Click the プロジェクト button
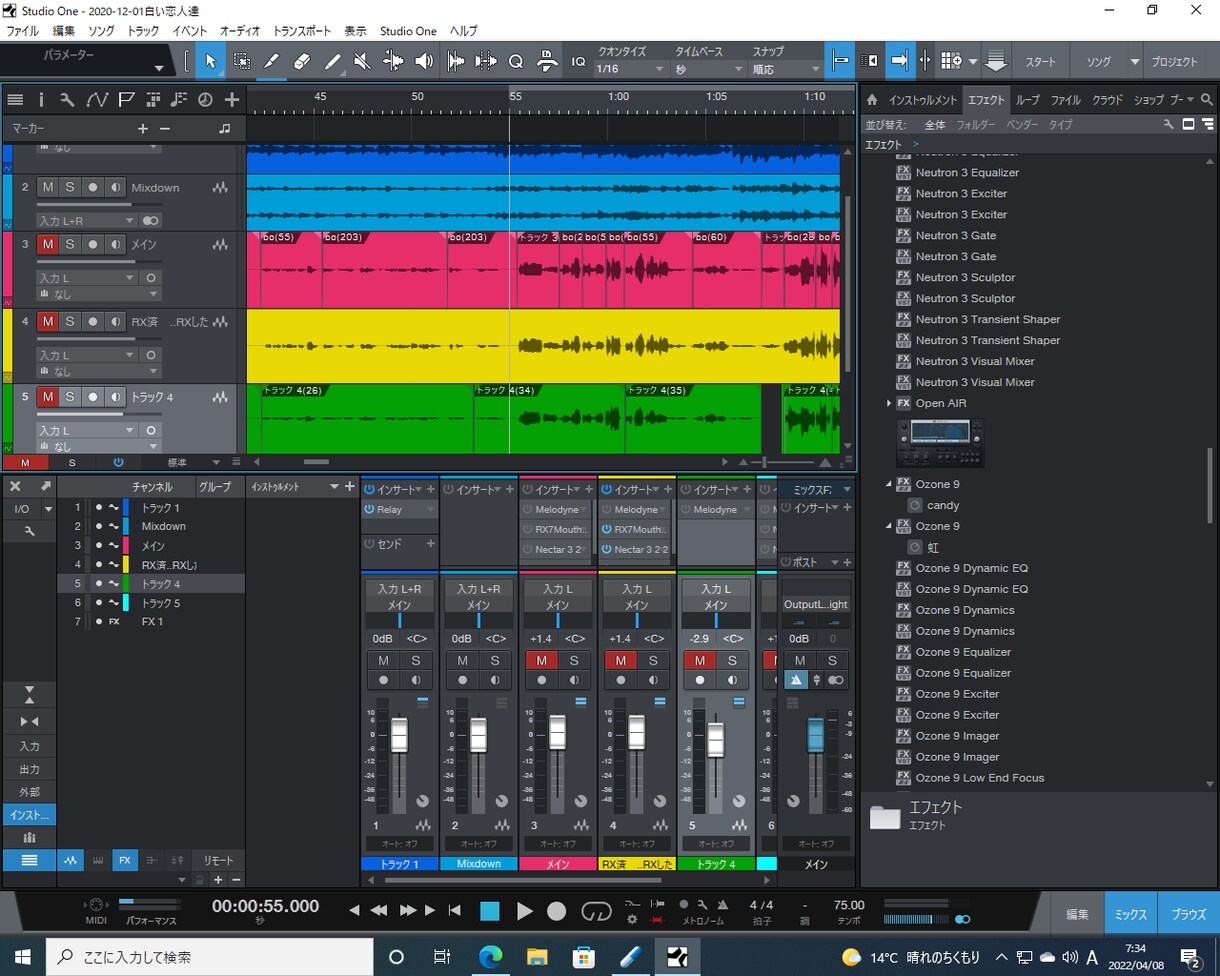Image resolution: width=1220 pixels, height=976 pixels. click(1174, 62)
